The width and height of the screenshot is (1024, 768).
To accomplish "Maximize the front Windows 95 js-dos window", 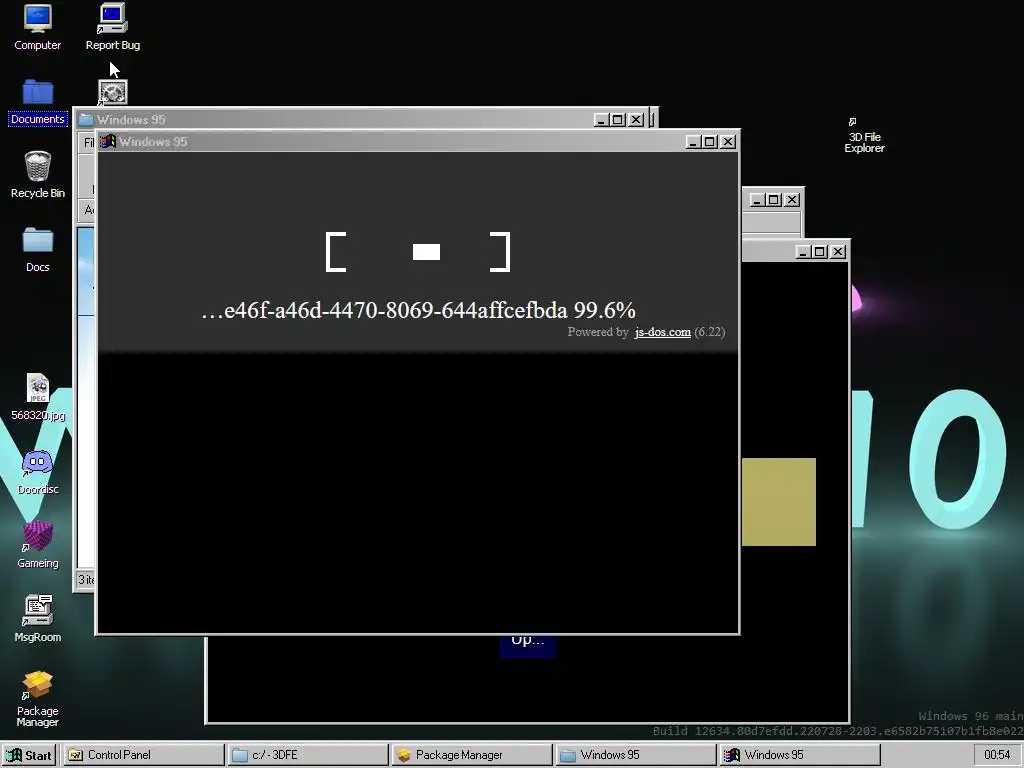I will (x=710, y=142).
